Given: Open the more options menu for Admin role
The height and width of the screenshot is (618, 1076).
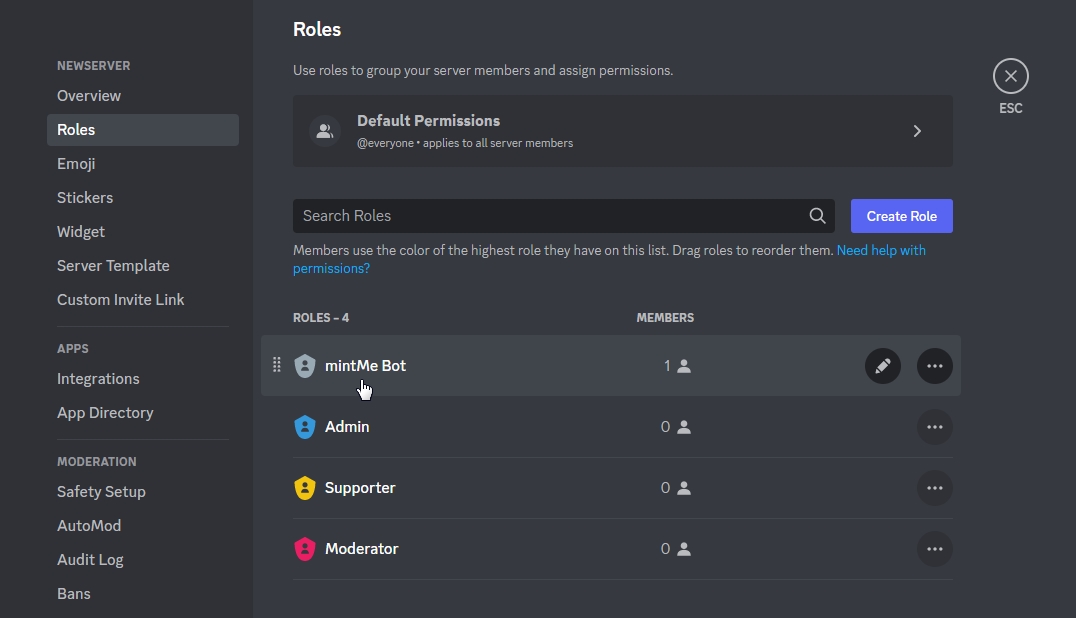Looking at the screenshot, I should click(935, 427).
